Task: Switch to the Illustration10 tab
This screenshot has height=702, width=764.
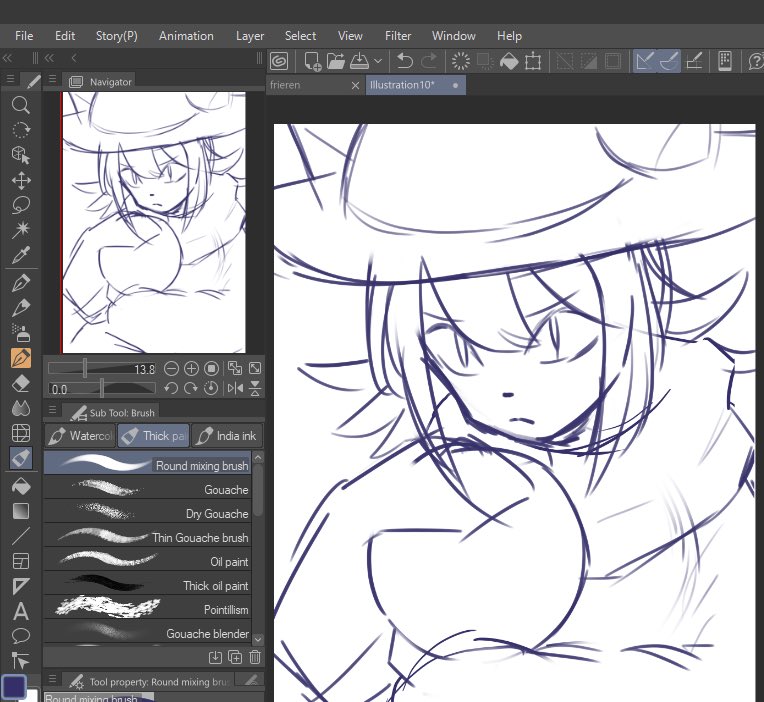Action: tap(416, 85)
